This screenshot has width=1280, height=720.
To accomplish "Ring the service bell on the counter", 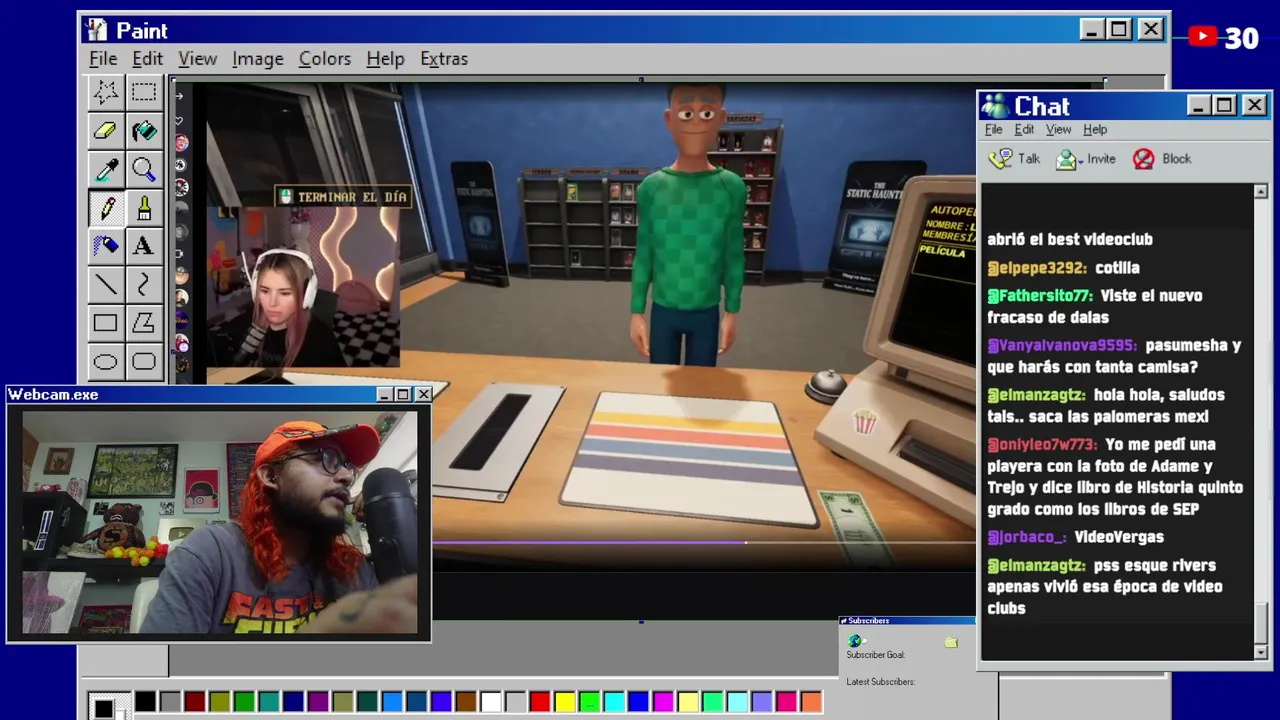I will pos(827,385).
